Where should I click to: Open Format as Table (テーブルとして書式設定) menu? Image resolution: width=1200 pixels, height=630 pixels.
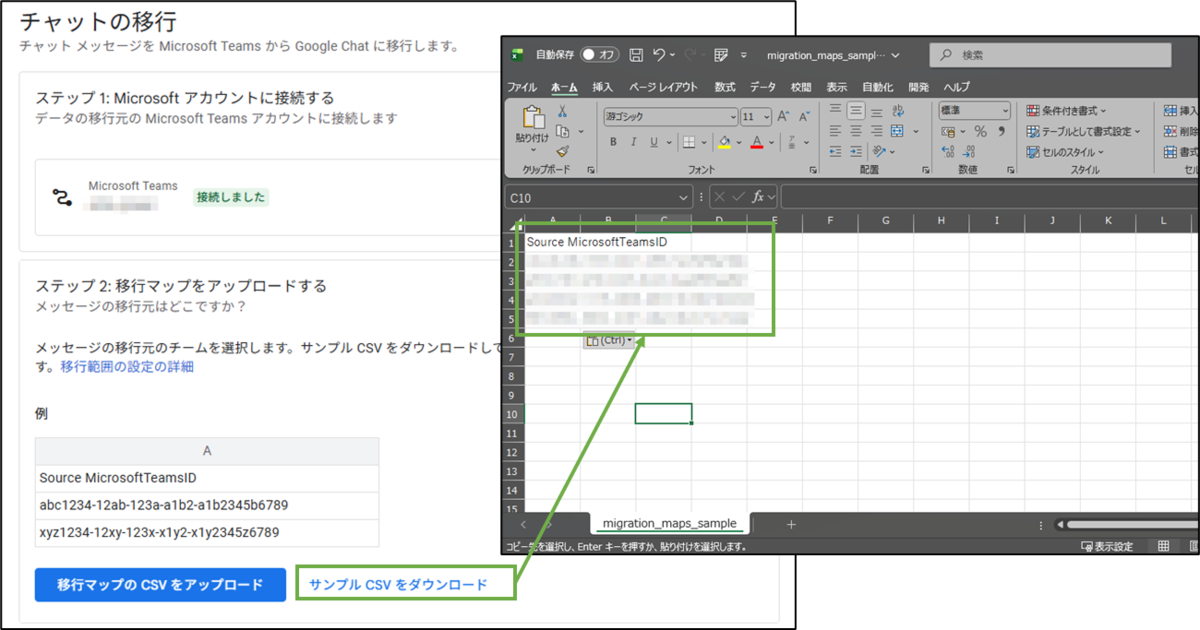pyautogui.click(x=1083, y=131)
